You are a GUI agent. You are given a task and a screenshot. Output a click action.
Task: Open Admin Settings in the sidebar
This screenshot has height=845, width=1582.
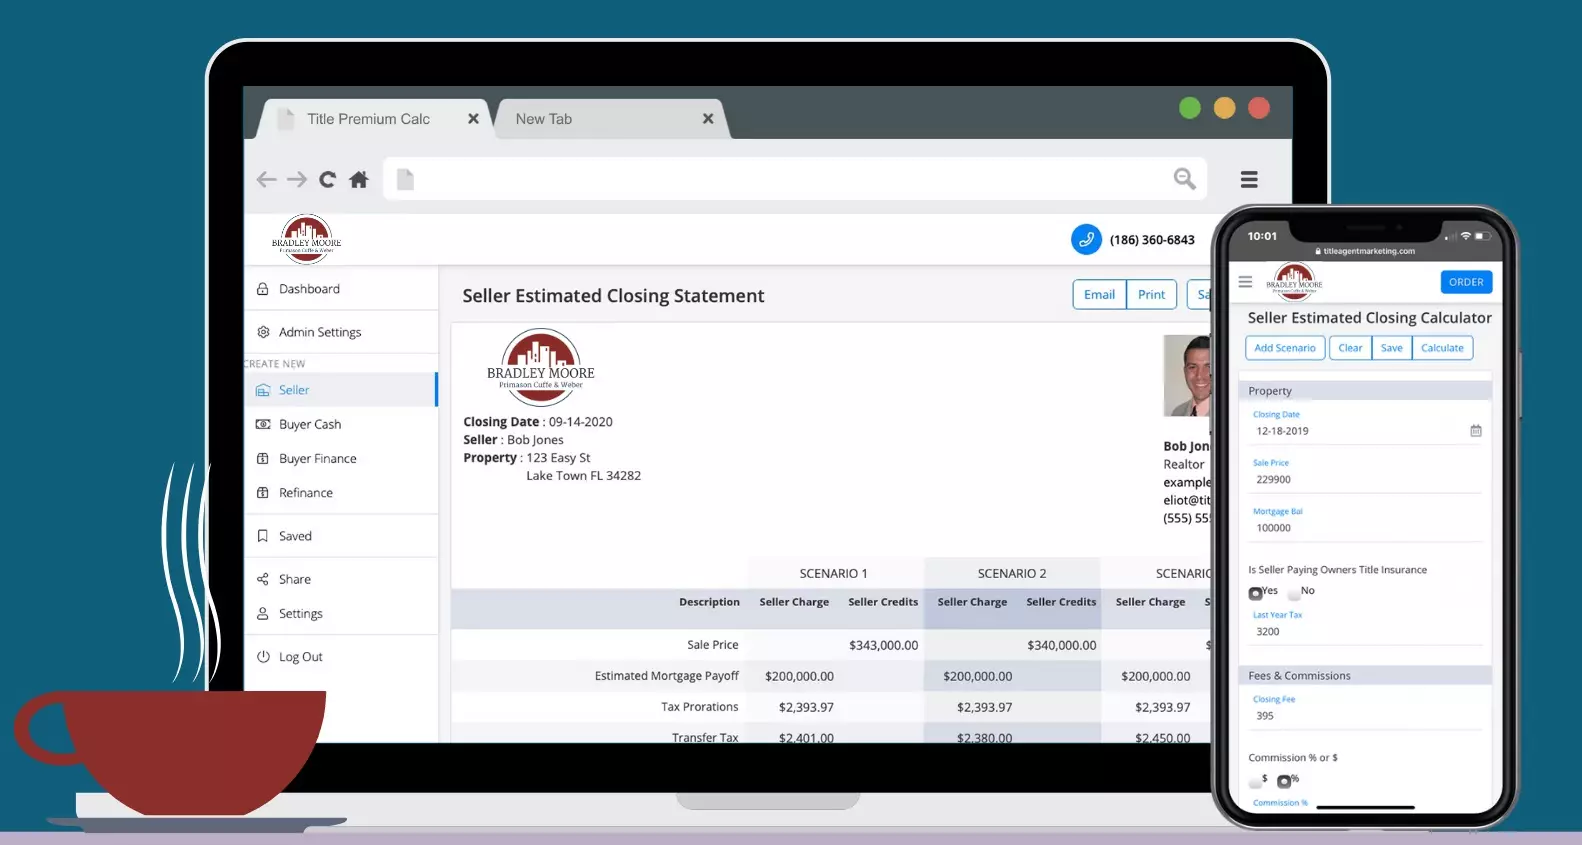click(319, 332)
